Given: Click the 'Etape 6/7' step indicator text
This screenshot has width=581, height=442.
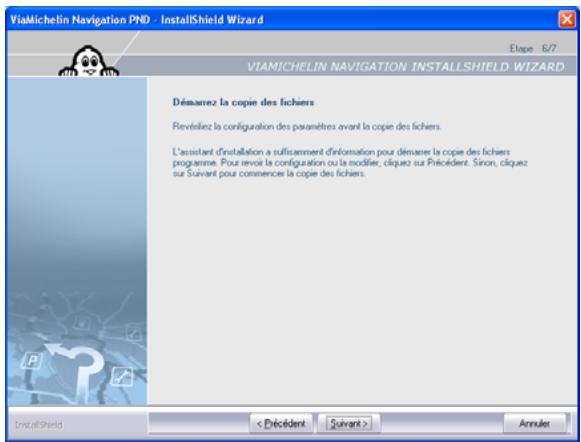Looking at the screenshot, I should [x=532, y=48].
